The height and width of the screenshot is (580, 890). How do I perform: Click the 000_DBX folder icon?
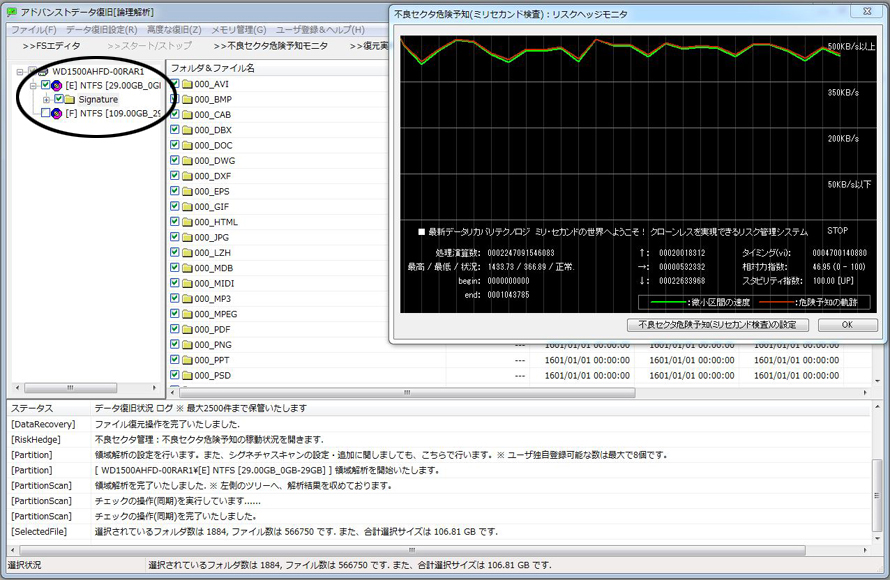point(187,130)
